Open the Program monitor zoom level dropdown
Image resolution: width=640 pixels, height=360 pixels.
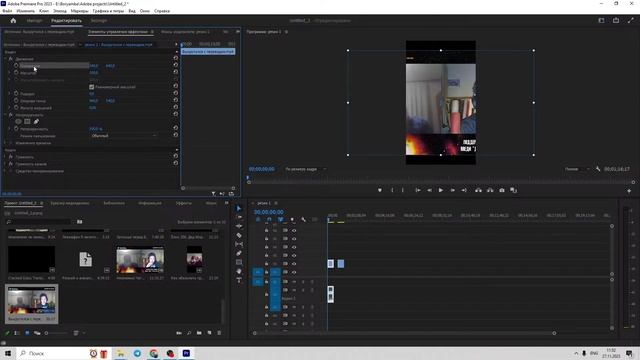tap(305, 169)
